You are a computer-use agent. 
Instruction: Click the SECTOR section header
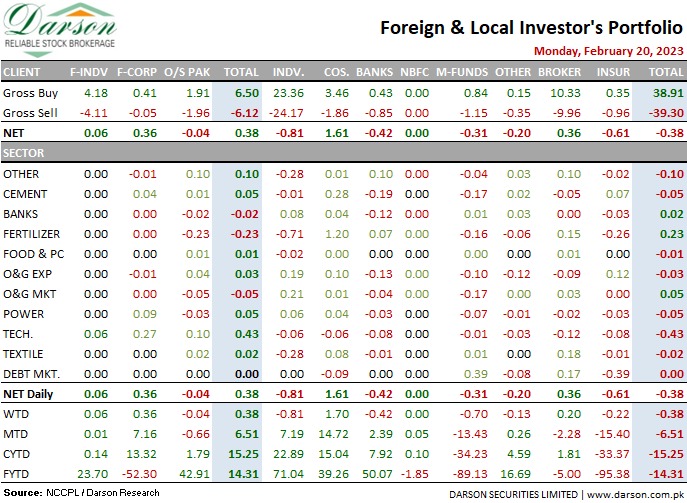coord(24,153)
